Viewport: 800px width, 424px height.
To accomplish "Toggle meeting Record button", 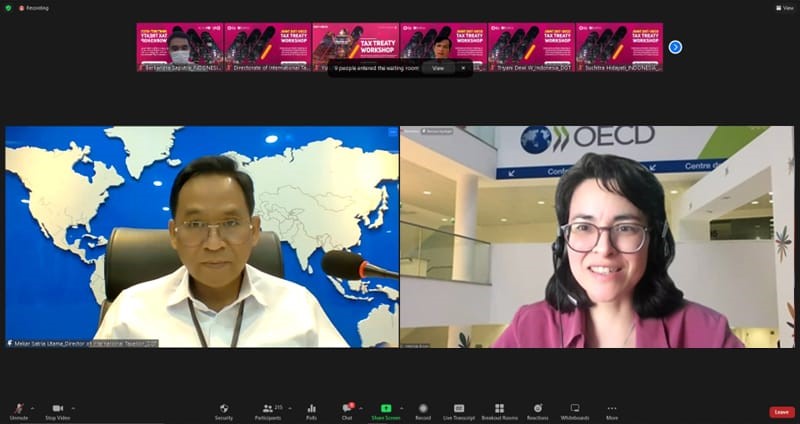I will [x=423, y=410].
